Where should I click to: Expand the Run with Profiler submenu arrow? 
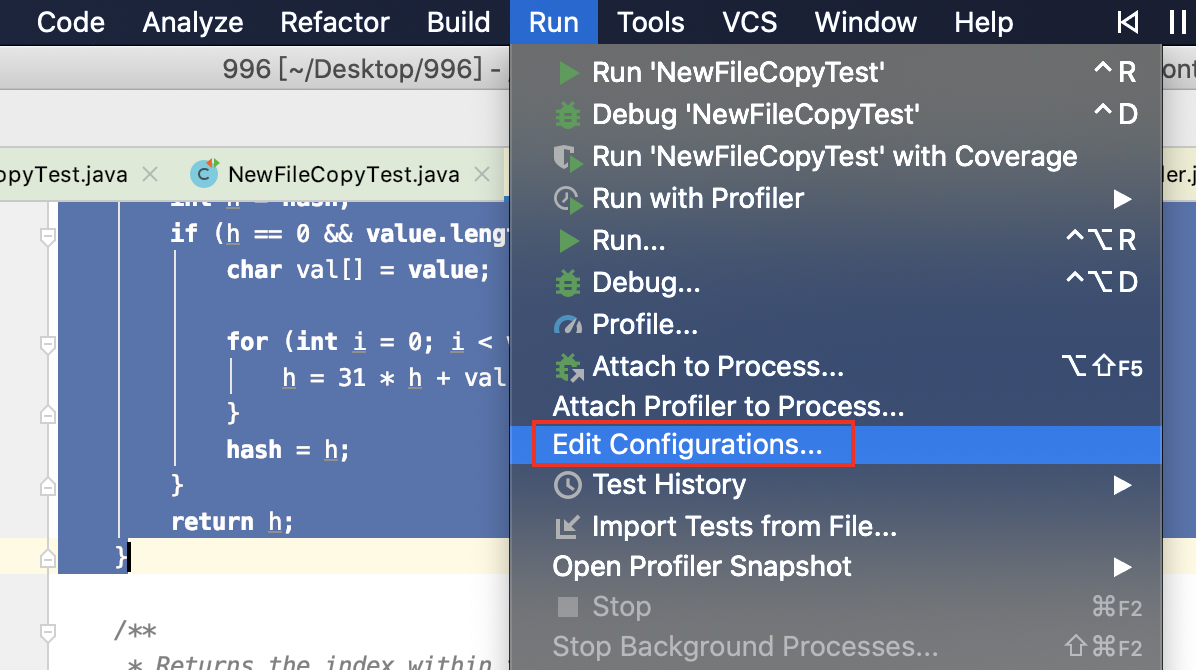(1122, 199)
